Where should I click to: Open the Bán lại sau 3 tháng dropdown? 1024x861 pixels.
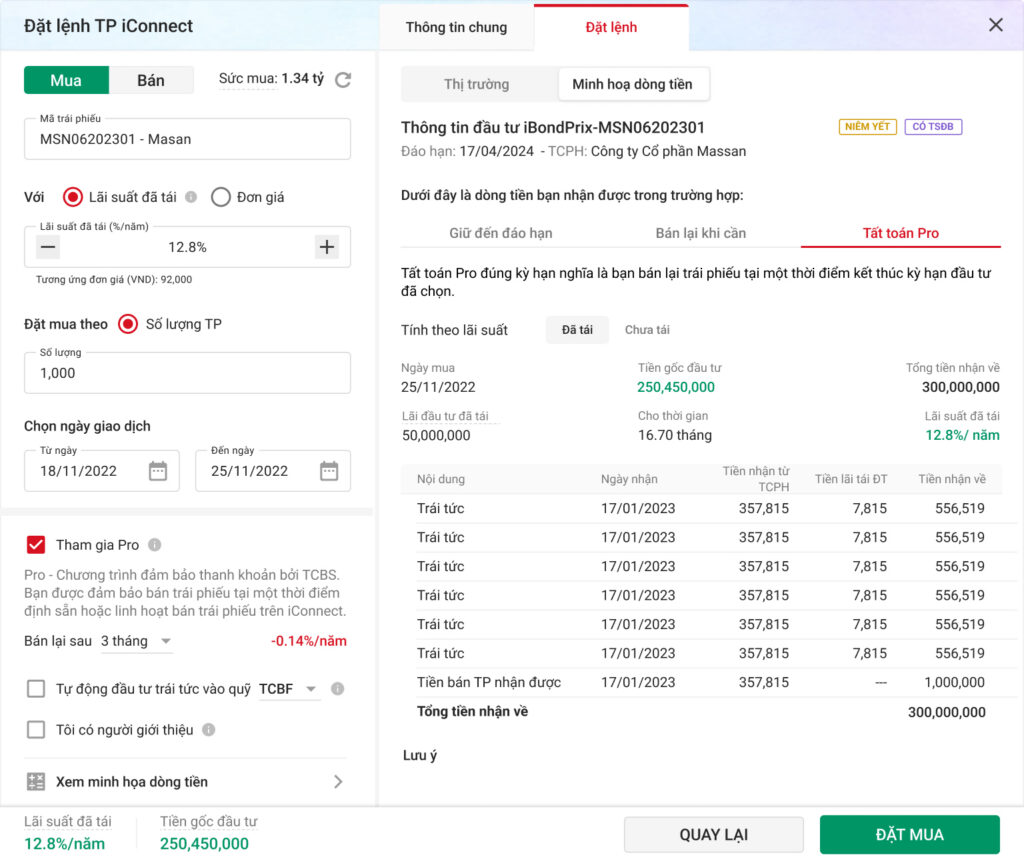[x=137, y=641]
